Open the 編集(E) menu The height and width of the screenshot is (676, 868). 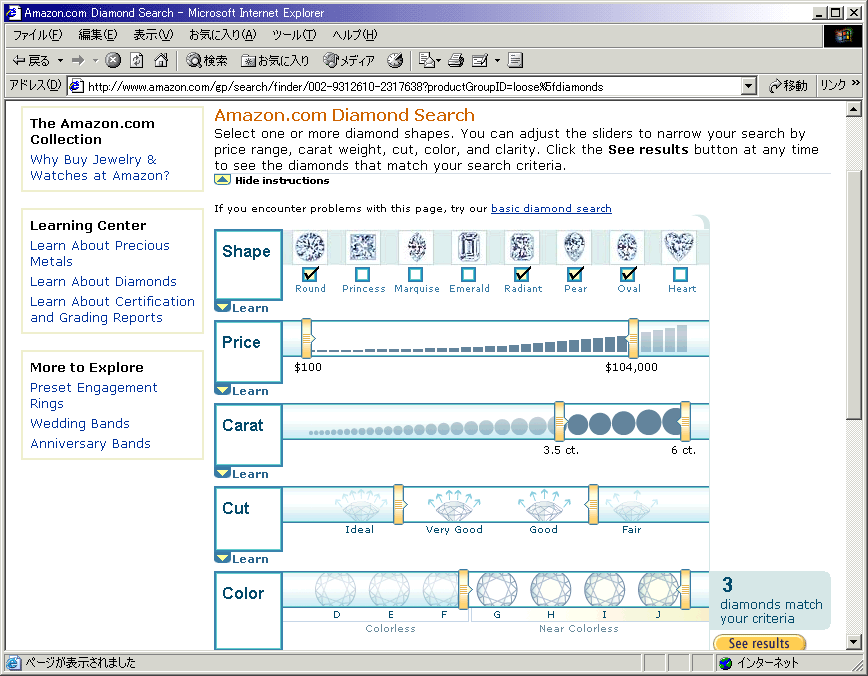point(97,35)
